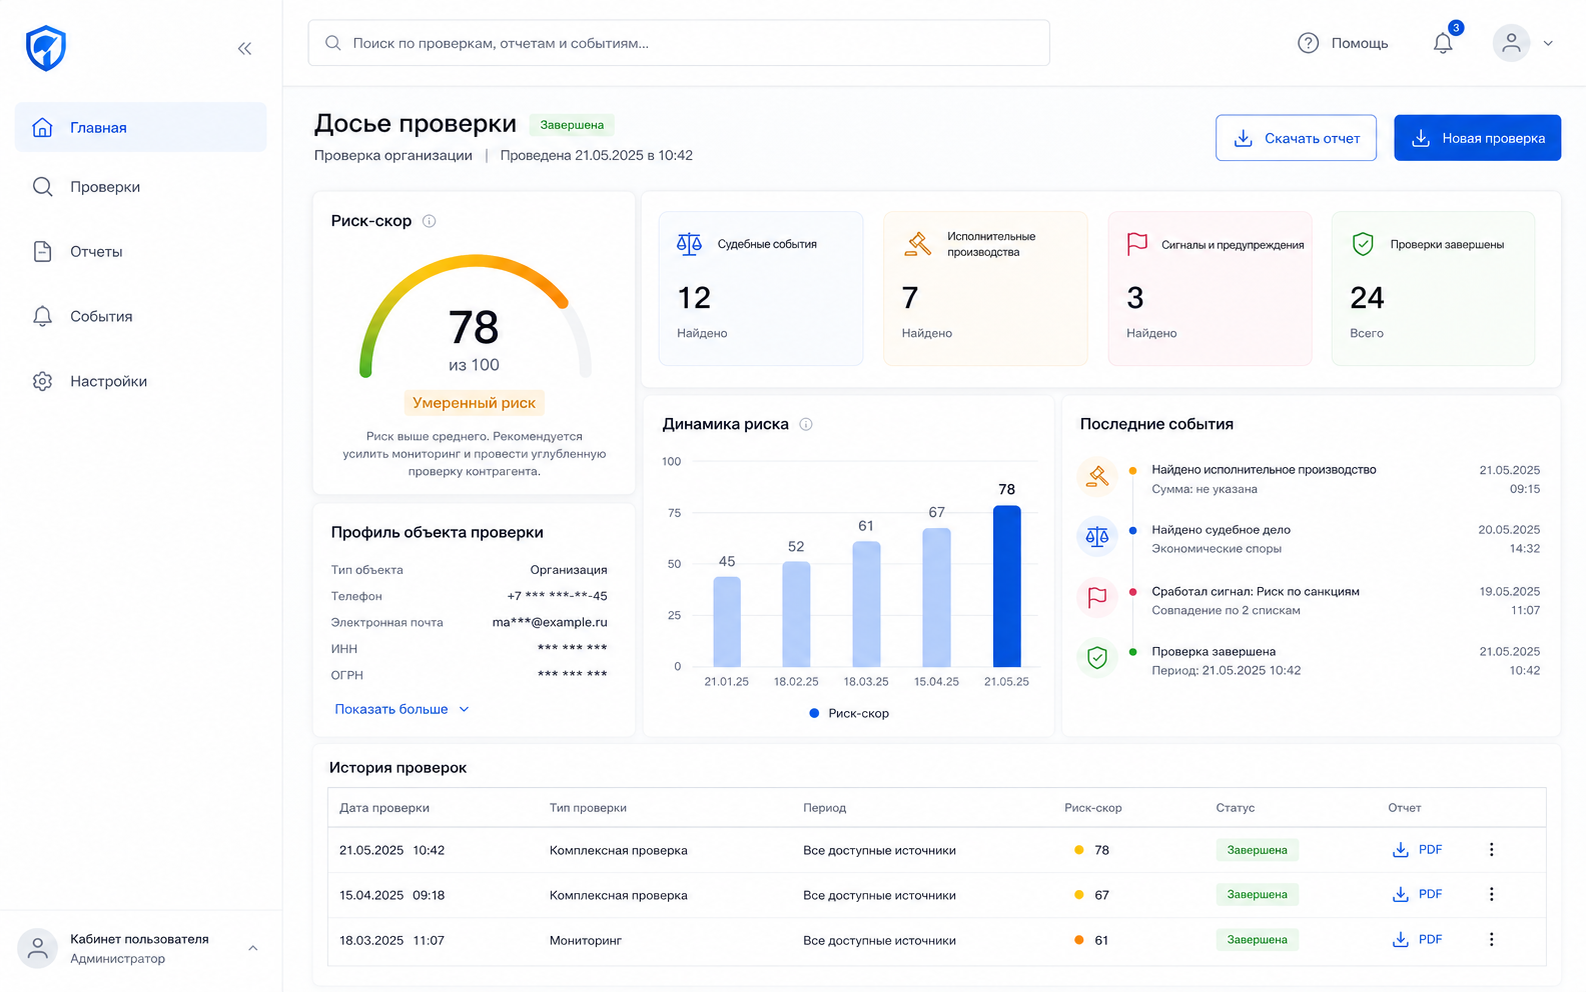
Task: Download PDF for 18.03.2025 check
Action: coord(1417,940)
